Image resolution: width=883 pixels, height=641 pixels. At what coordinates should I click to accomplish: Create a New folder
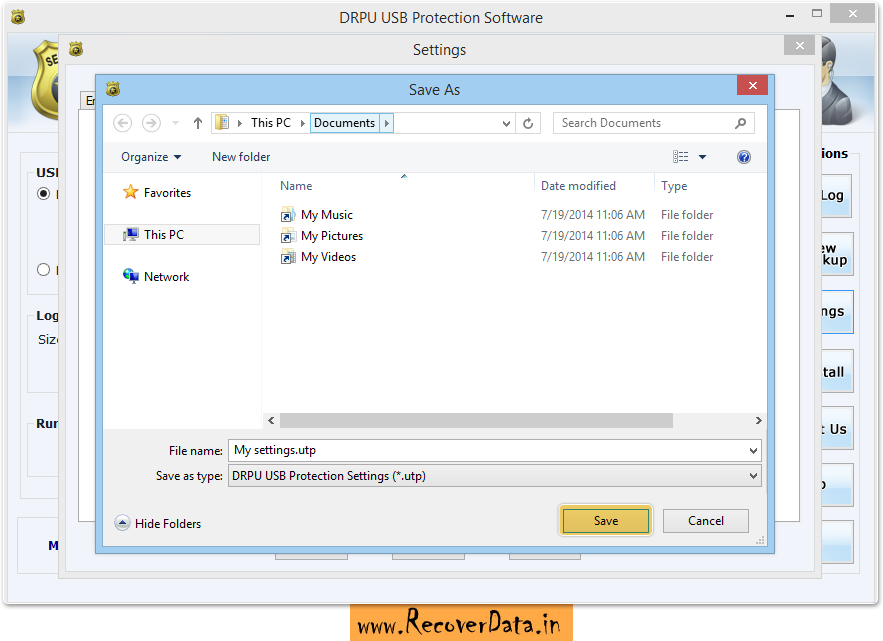[241, 157]
